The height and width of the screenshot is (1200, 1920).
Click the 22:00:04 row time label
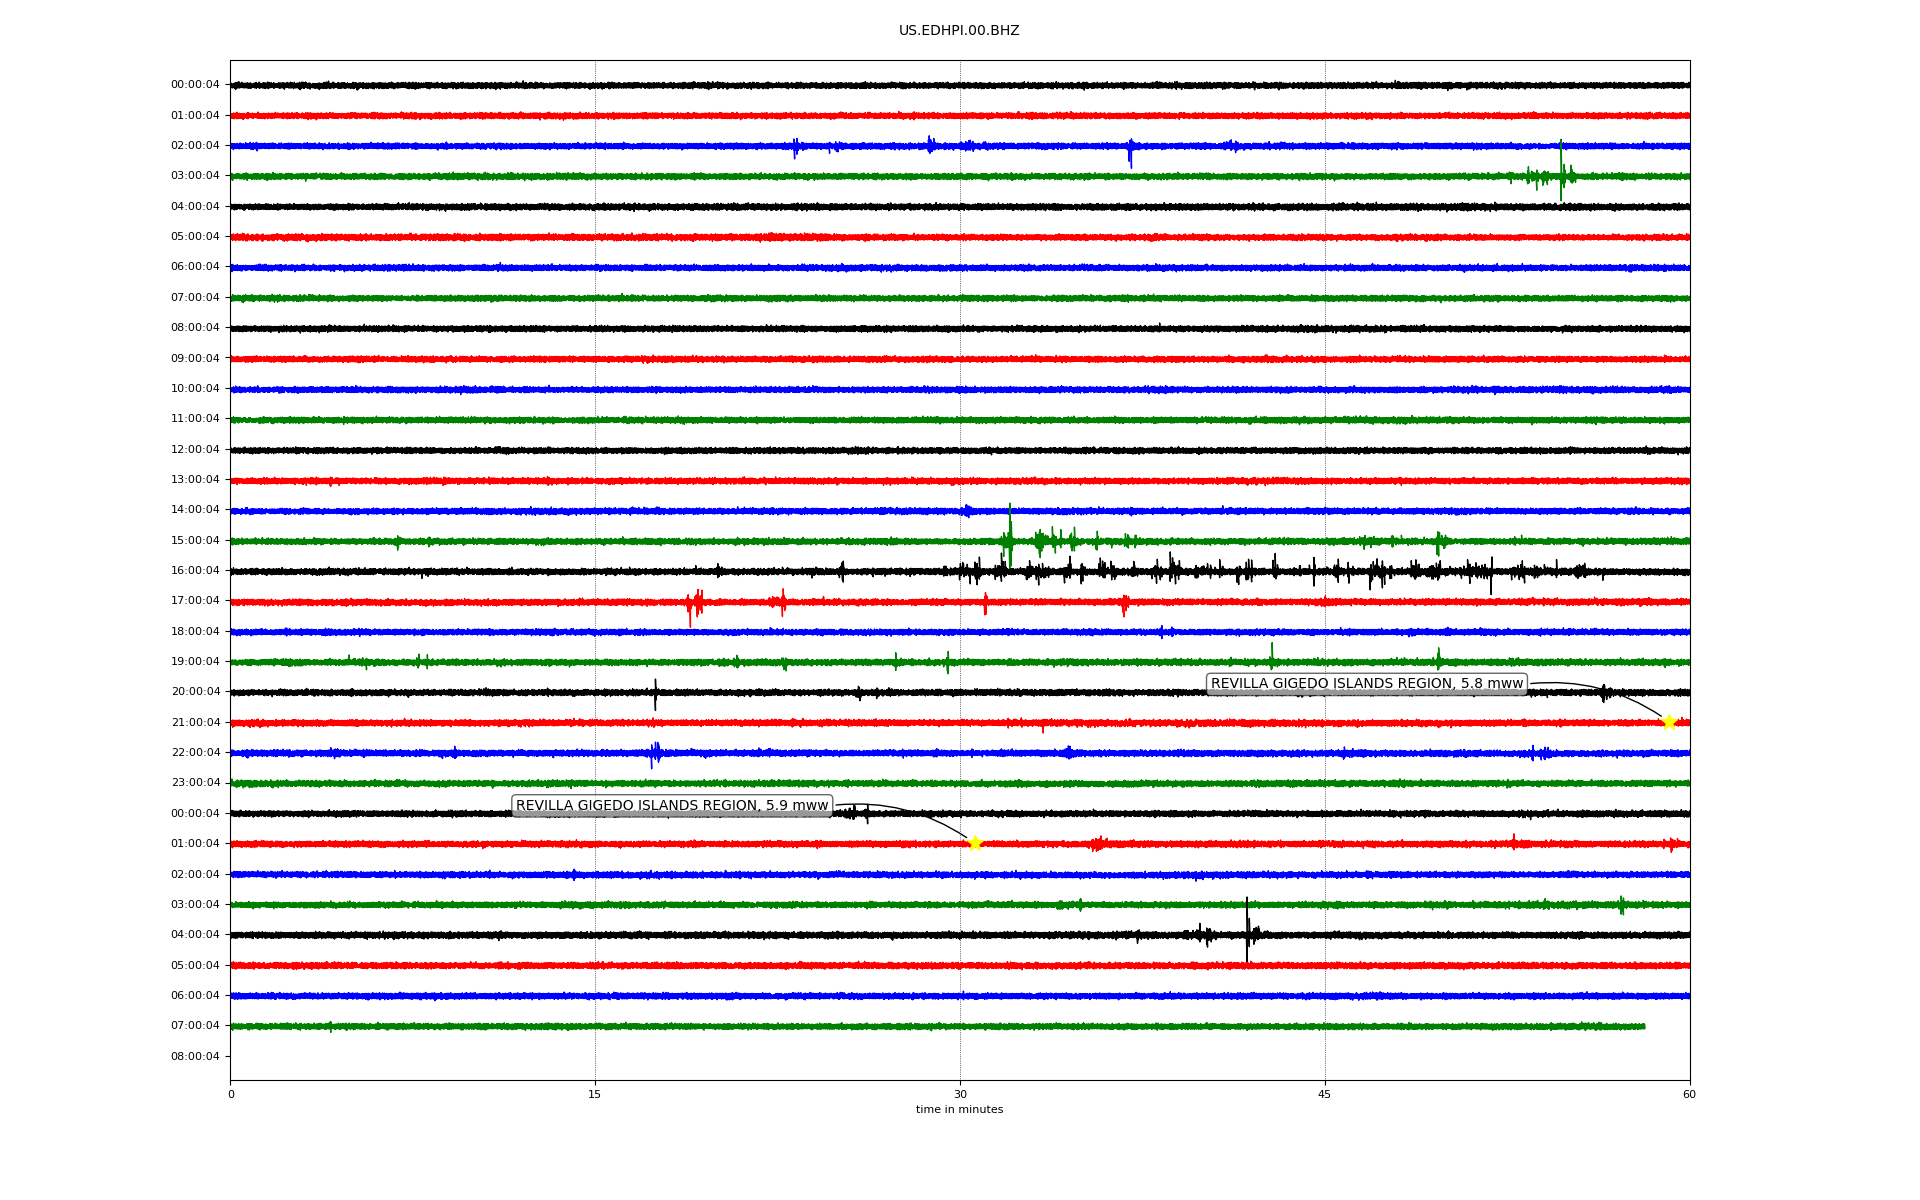pos(195,752)
